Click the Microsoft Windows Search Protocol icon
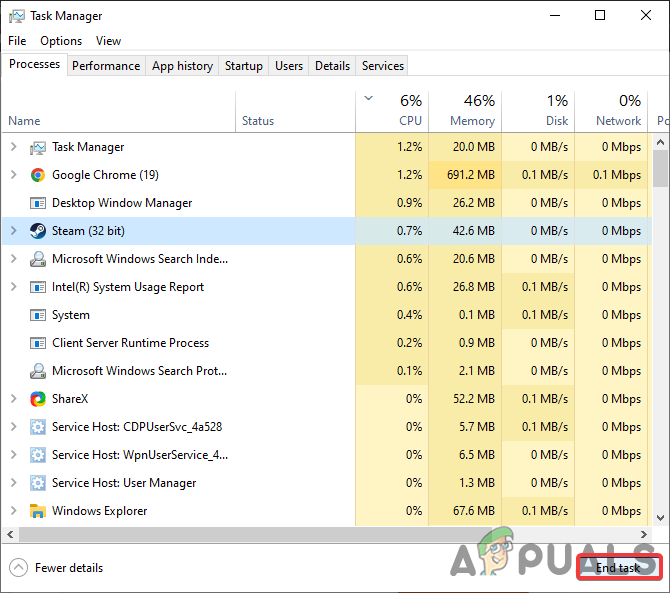 [38, 371]
